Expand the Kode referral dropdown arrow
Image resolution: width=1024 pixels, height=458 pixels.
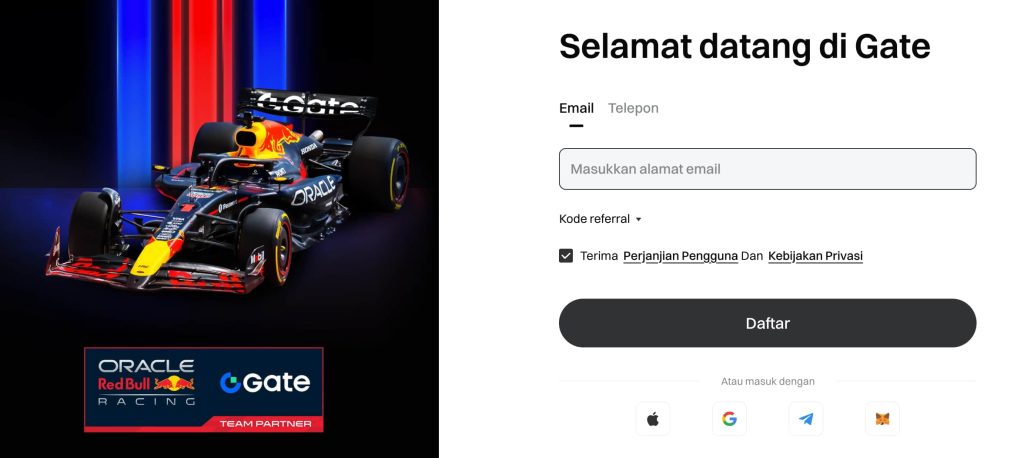(639, 220)
